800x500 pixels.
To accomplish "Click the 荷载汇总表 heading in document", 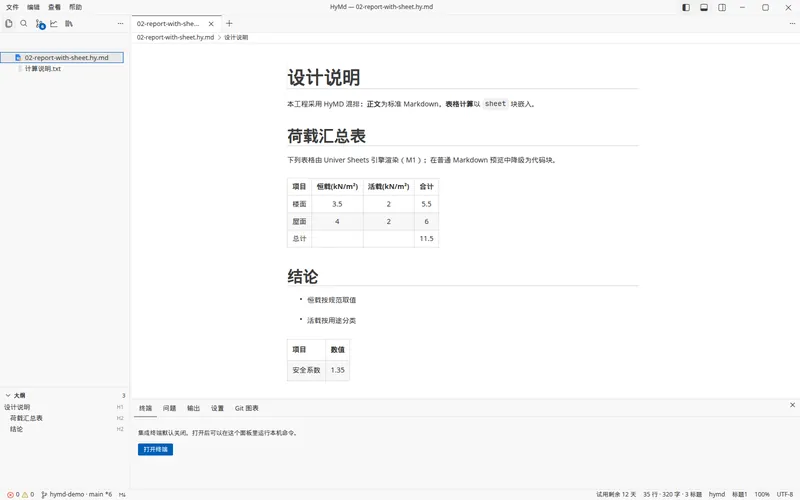I will click(x=327, y=136).
